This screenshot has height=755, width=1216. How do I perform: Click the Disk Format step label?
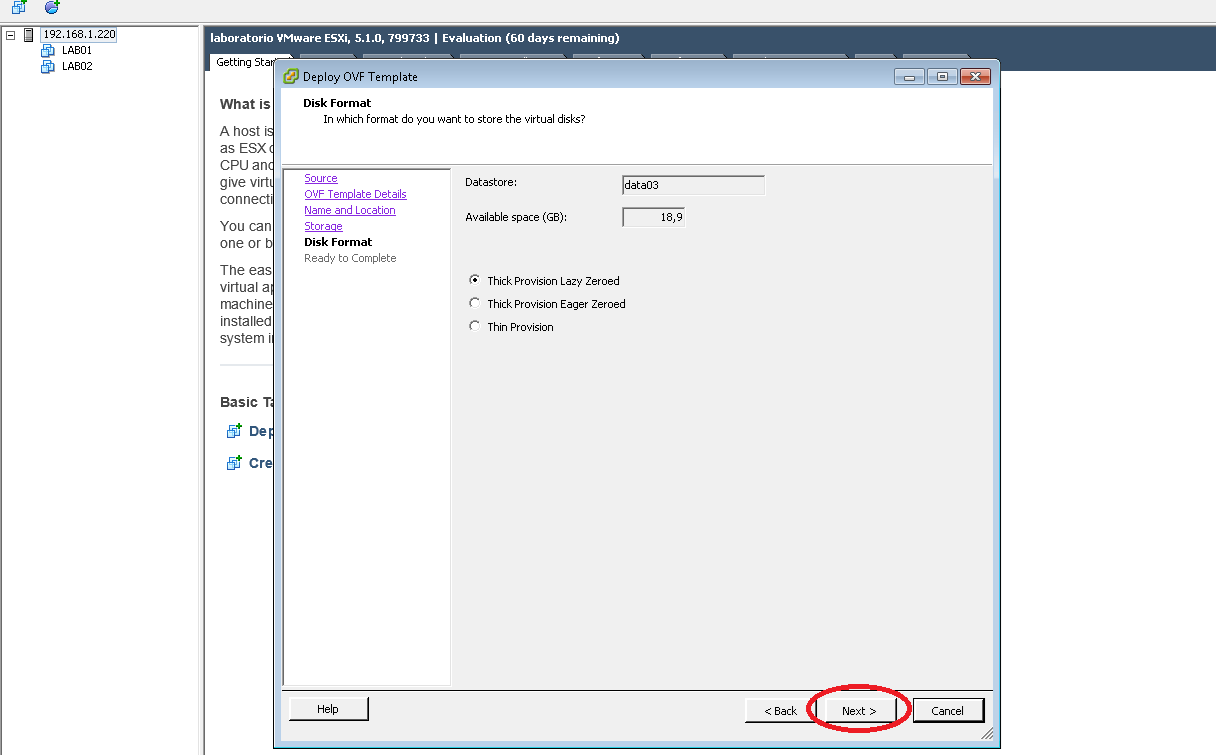(338, 242)
